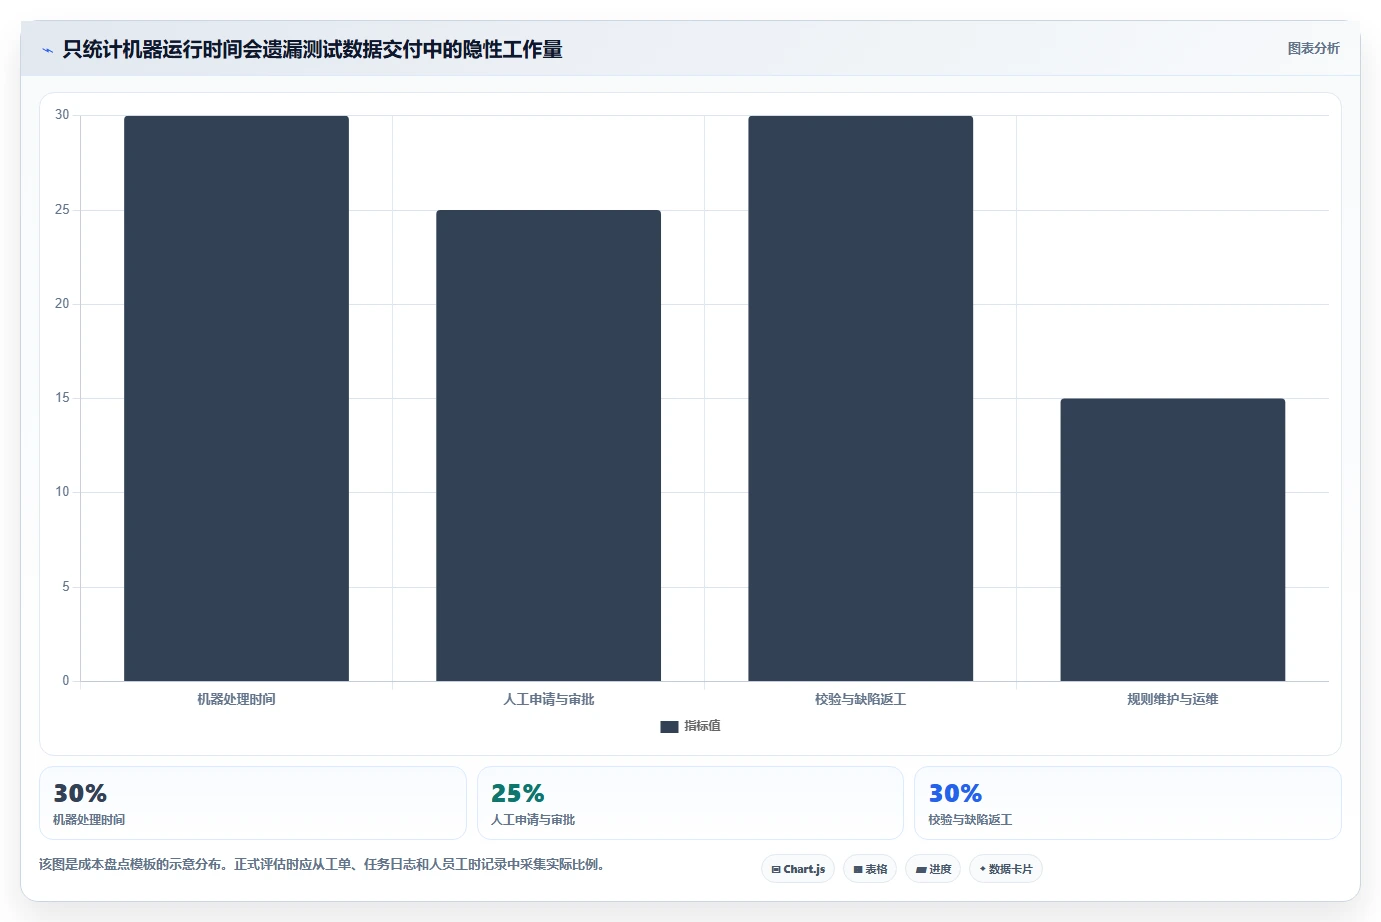Open the 30% 机器处理时间 data card

(253, 803)
